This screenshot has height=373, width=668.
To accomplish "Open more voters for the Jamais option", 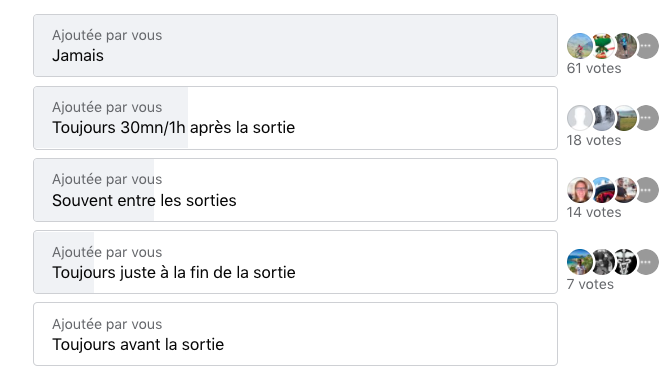I will coord(646,46).
